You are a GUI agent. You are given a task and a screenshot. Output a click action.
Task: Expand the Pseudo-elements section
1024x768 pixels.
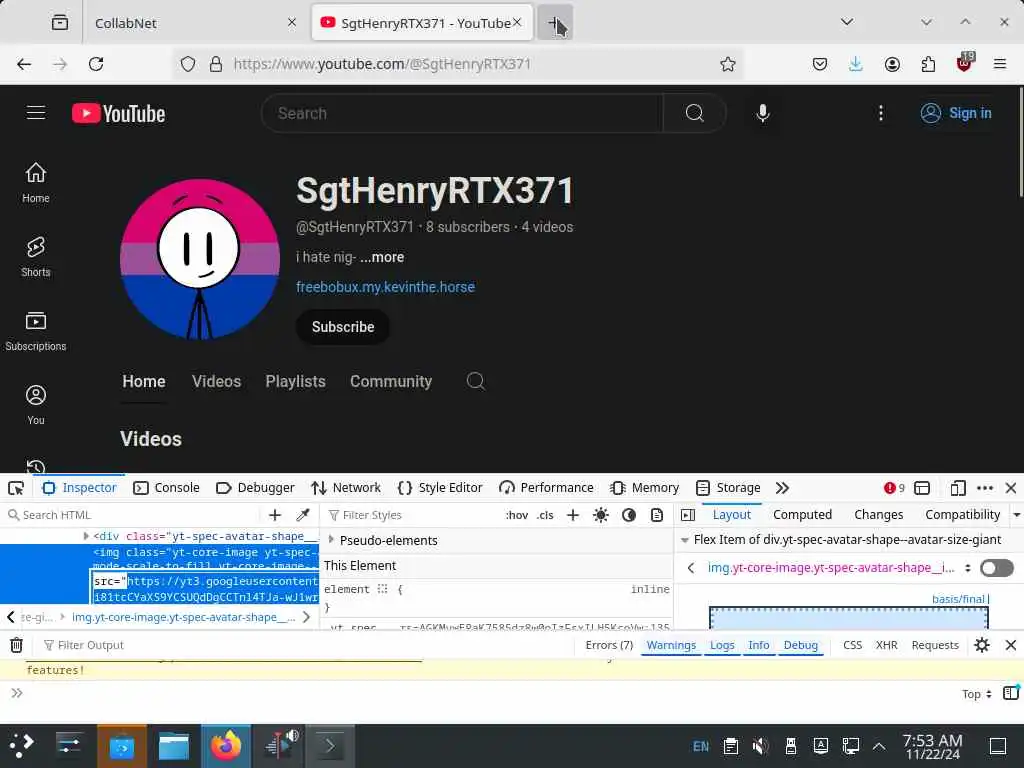point(331,540)
